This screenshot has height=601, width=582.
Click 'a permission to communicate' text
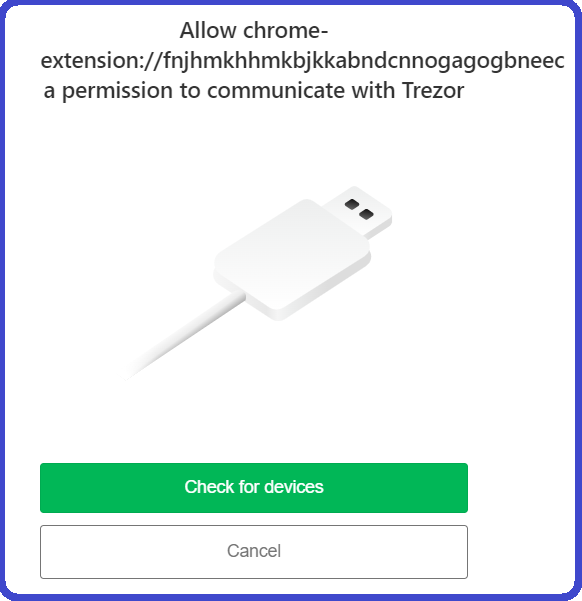click(196, 92)
